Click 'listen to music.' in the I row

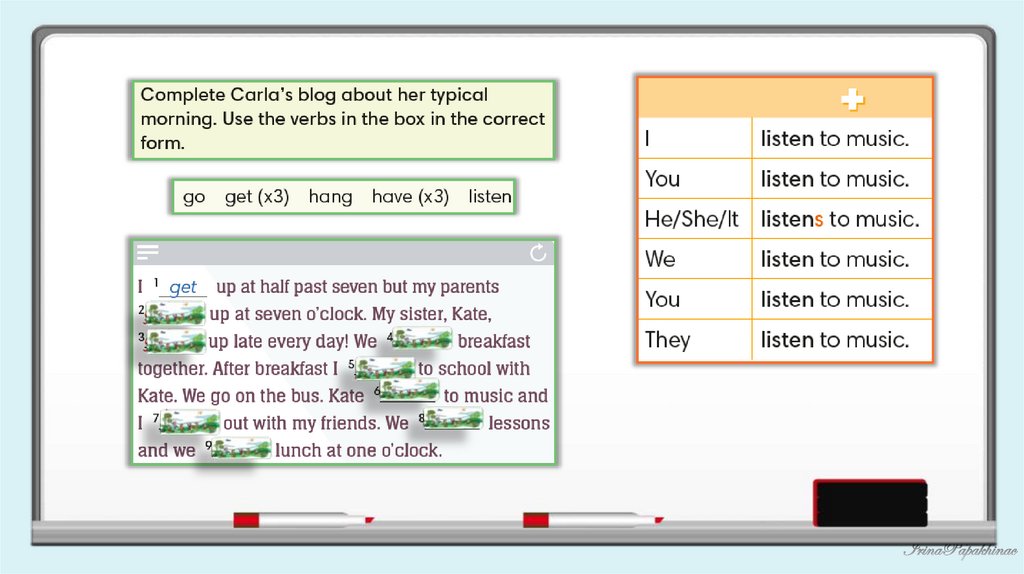835,138
